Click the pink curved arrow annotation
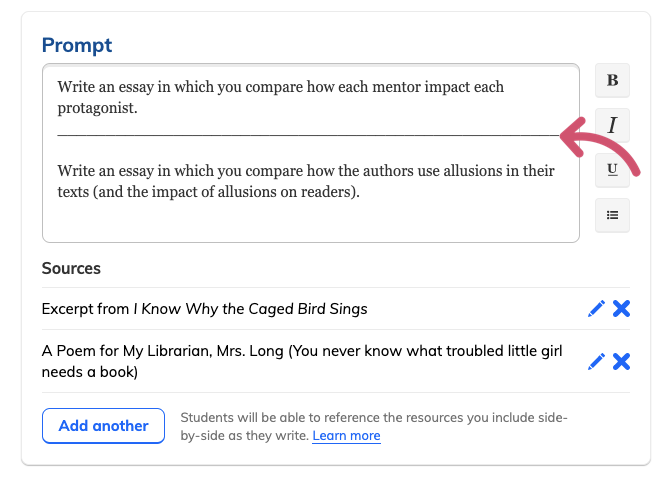This screenshot has width=670, height=485. 599,145
